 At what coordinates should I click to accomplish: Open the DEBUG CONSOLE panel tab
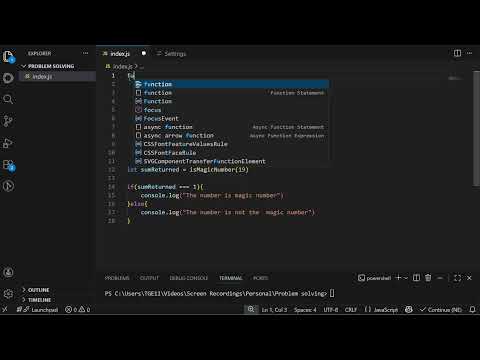point(189,278)
